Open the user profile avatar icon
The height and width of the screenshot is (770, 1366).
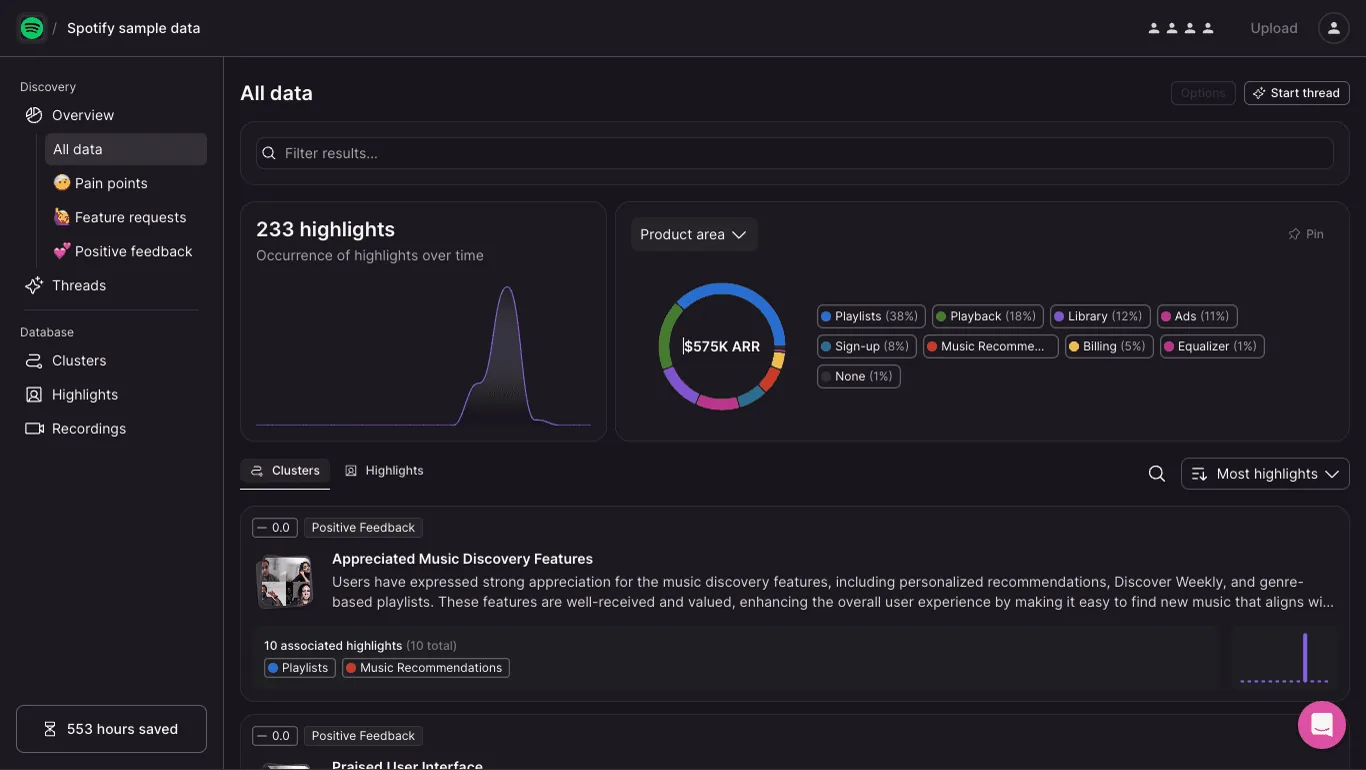1334,28
